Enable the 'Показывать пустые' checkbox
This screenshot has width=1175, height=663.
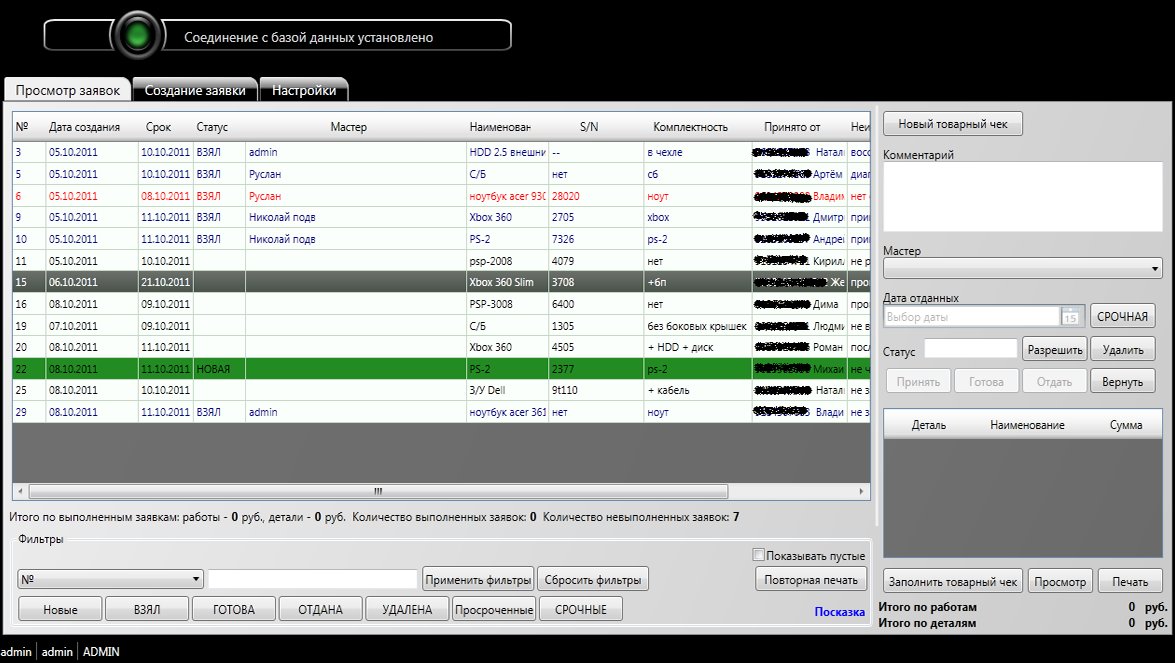[x=759, y=555]
